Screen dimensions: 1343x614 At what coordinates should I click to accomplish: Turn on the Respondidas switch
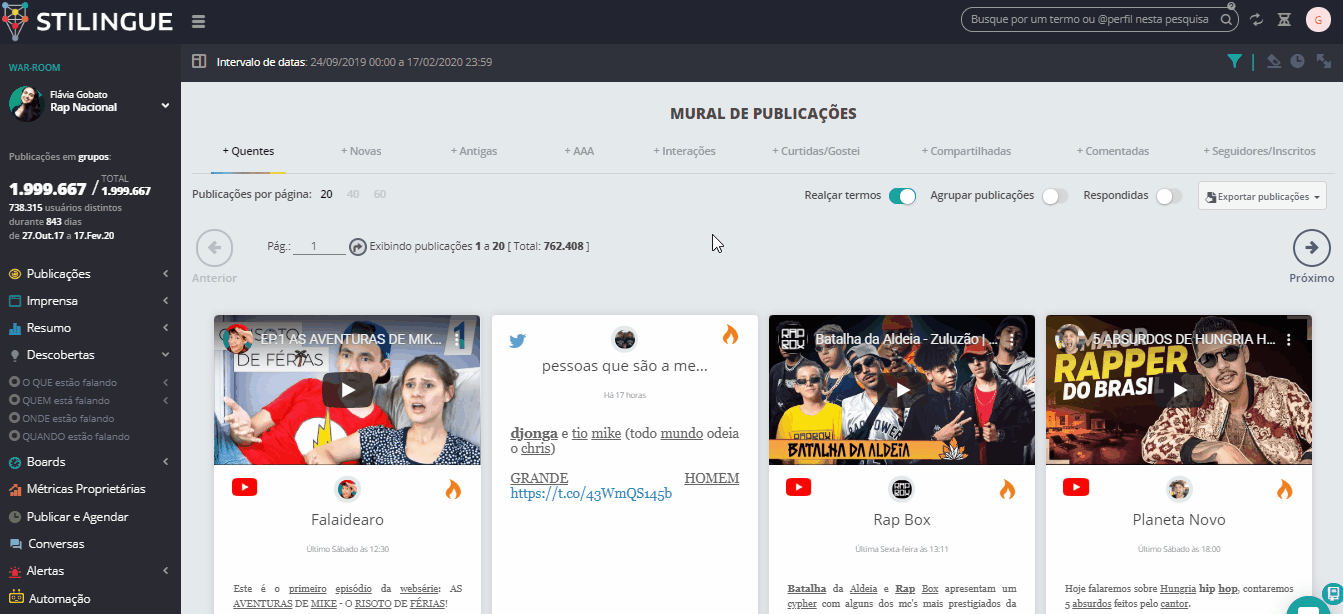(1169, 196)
